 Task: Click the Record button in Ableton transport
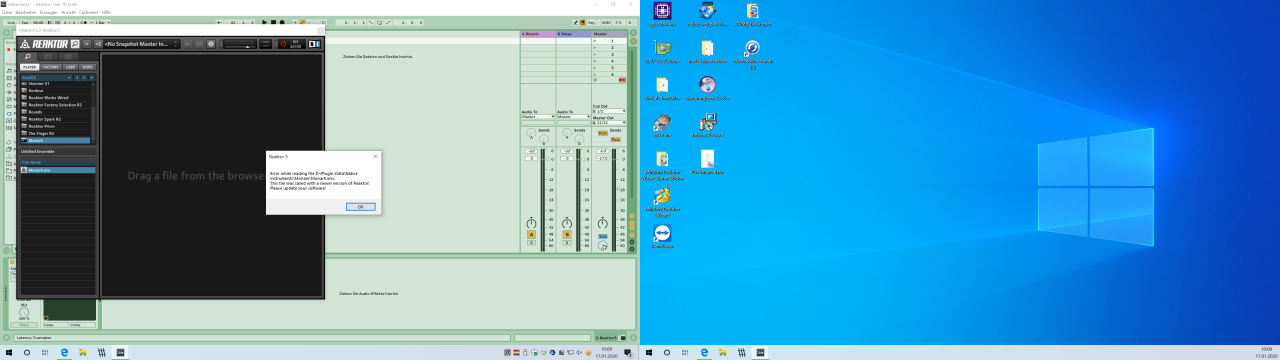click(x=282, y=22)
